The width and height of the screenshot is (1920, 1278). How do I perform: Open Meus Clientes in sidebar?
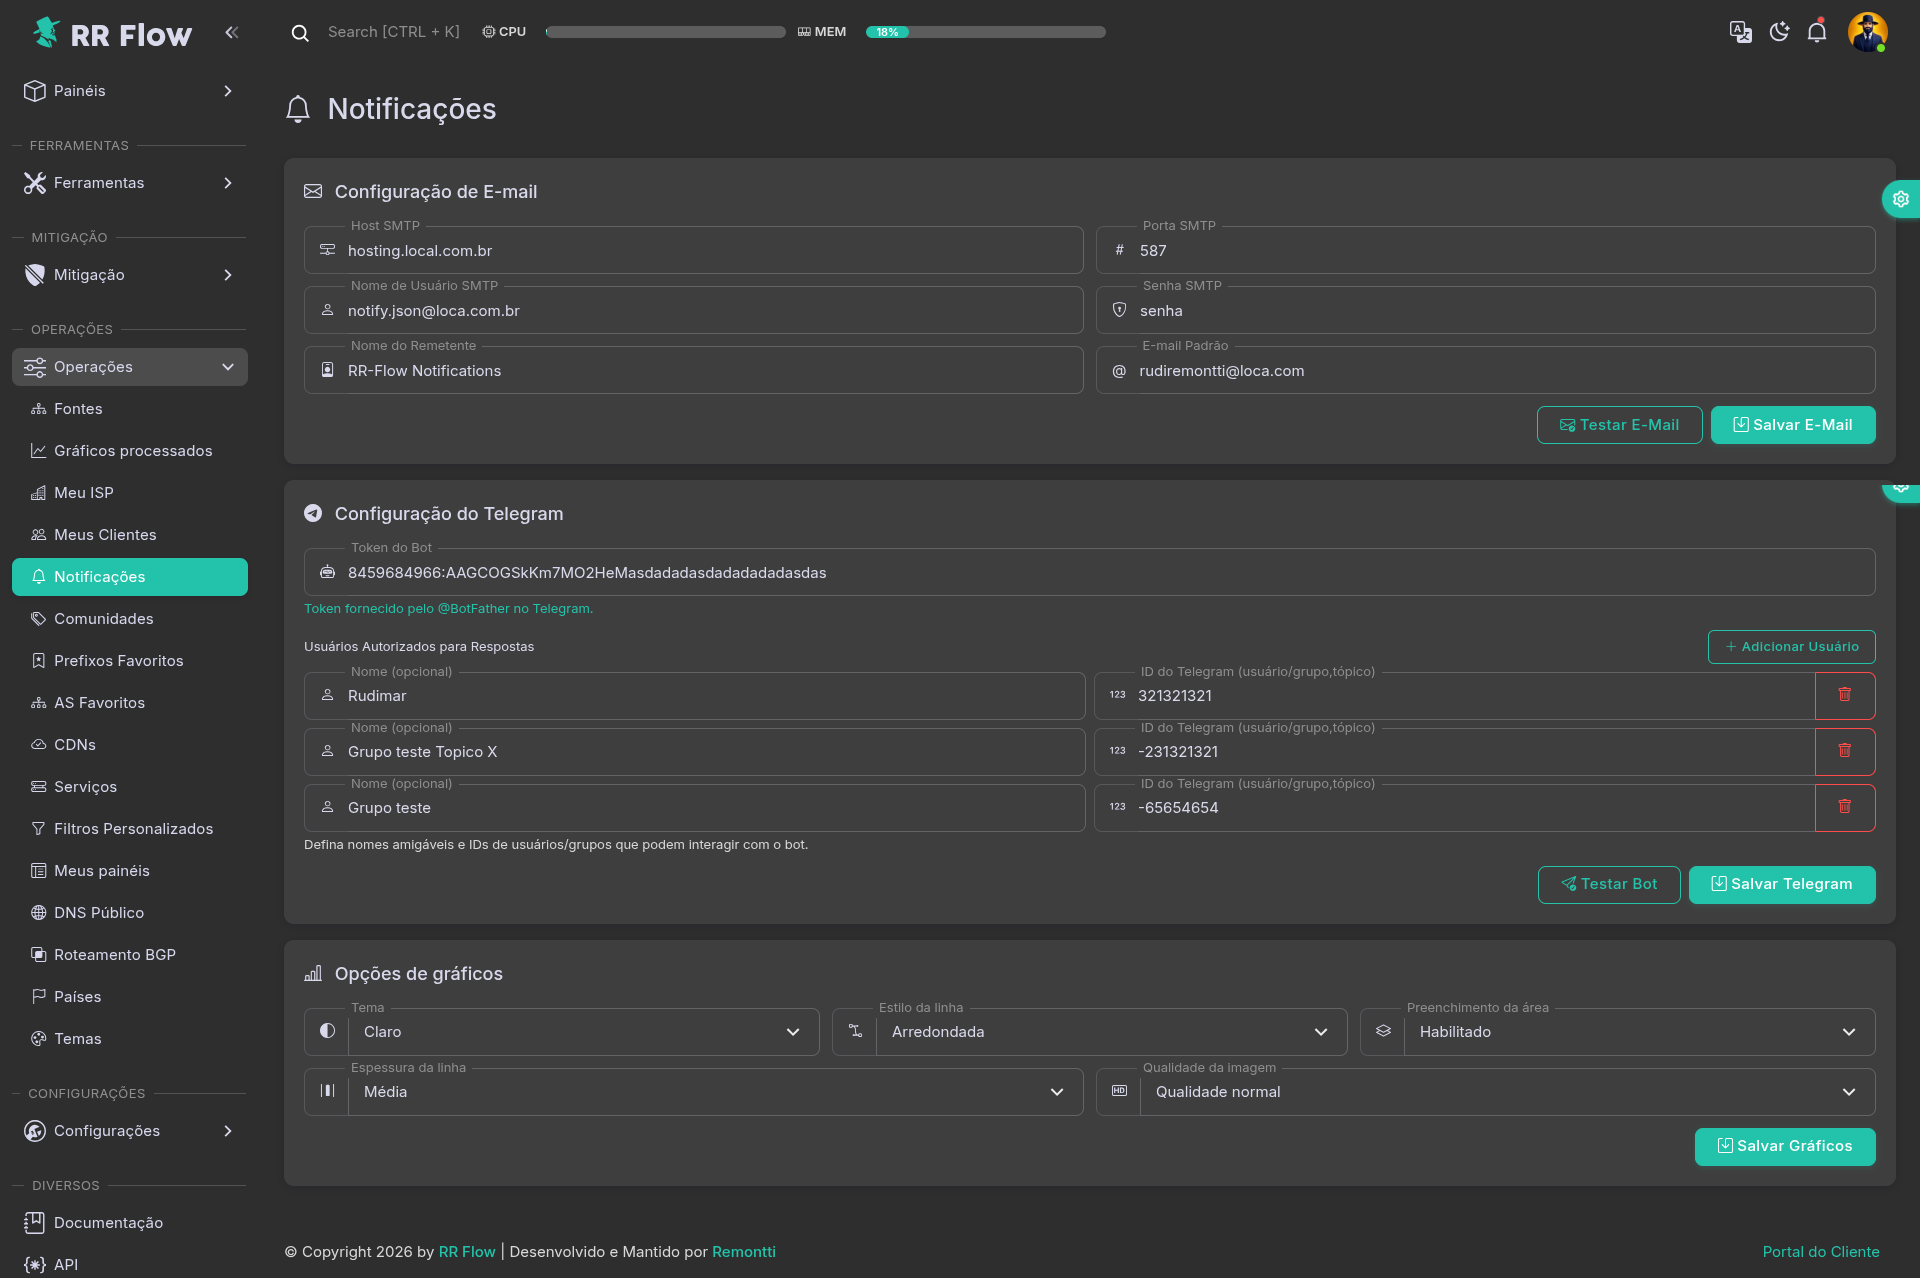pyautogui.click(x=105, y=535)
